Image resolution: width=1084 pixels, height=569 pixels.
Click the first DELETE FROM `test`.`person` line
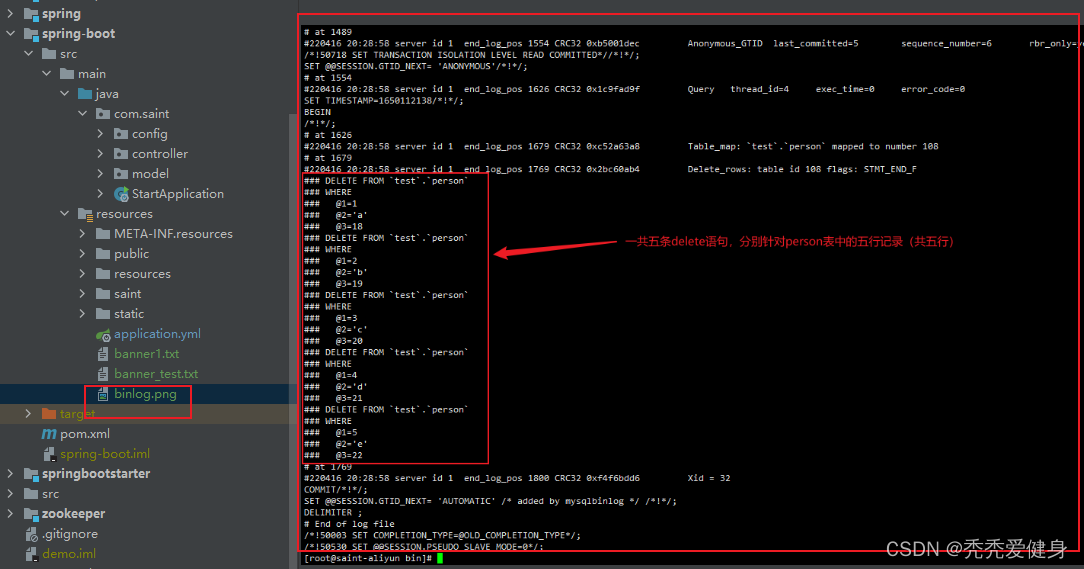[x=386, y=180]
